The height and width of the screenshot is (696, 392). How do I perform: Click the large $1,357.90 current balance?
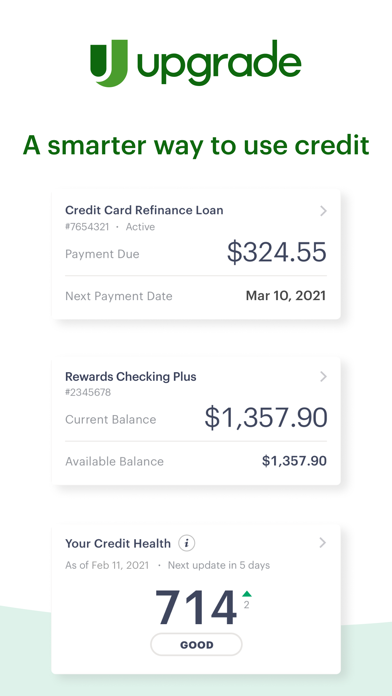point(266,418)
